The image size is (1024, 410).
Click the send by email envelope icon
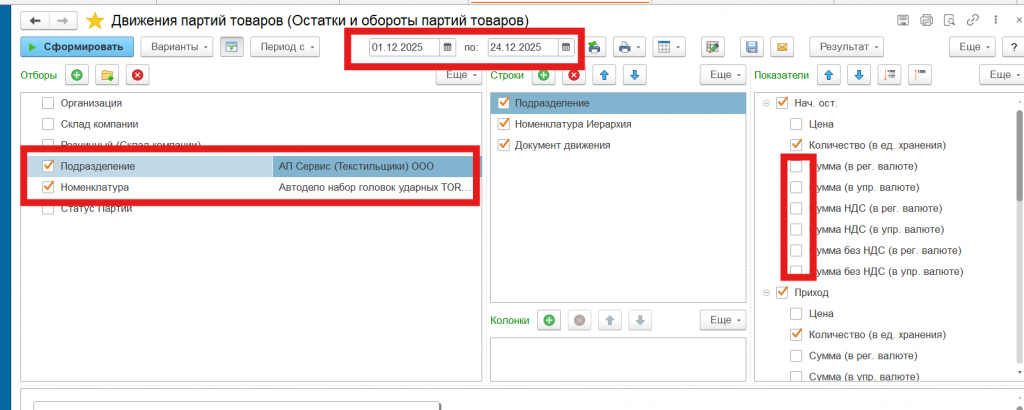(783, 46)
